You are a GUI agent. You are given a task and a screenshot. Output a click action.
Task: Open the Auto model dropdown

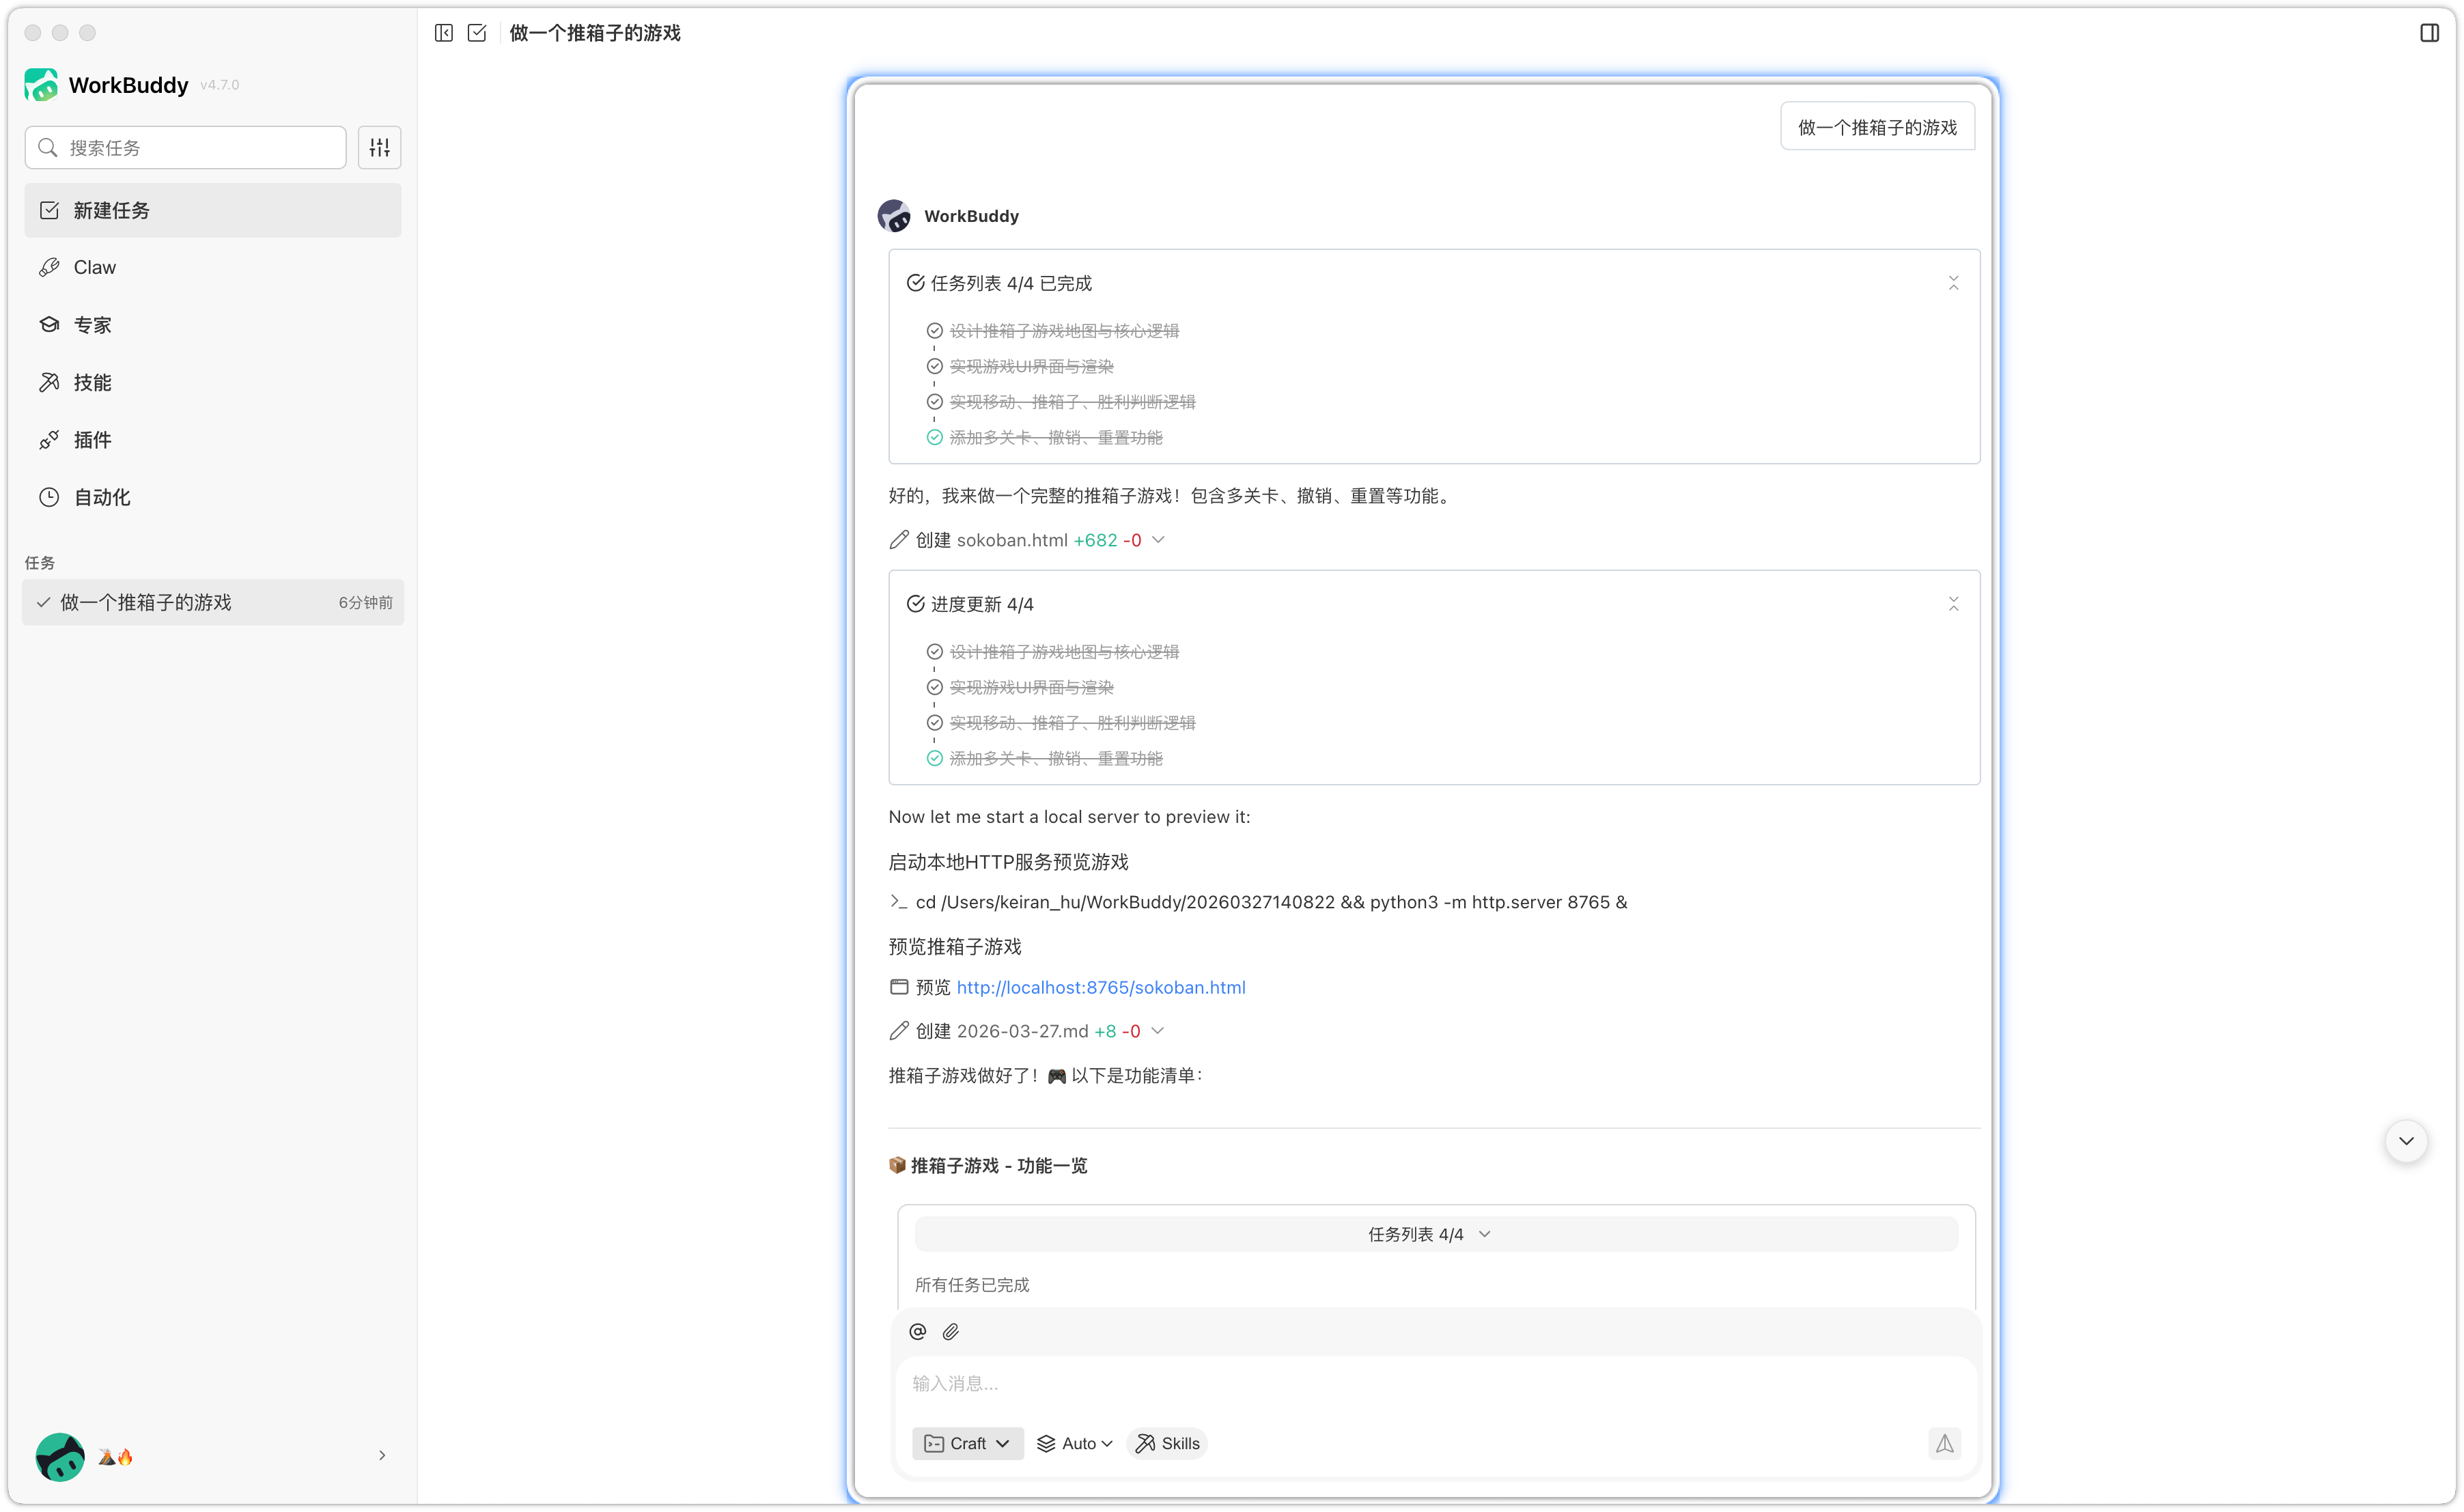click(1075, 1443)
